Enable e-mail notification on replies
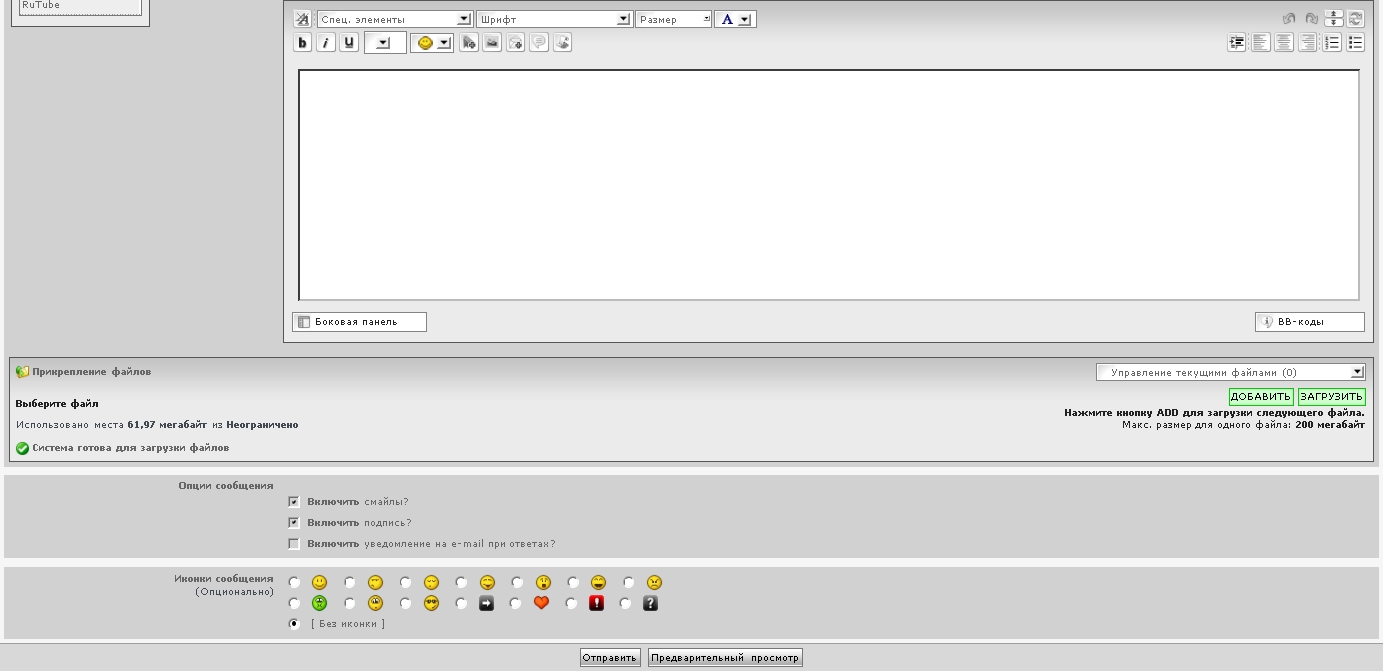The height and width of the screenshot is (671, 1383). (x=294, y=544)
